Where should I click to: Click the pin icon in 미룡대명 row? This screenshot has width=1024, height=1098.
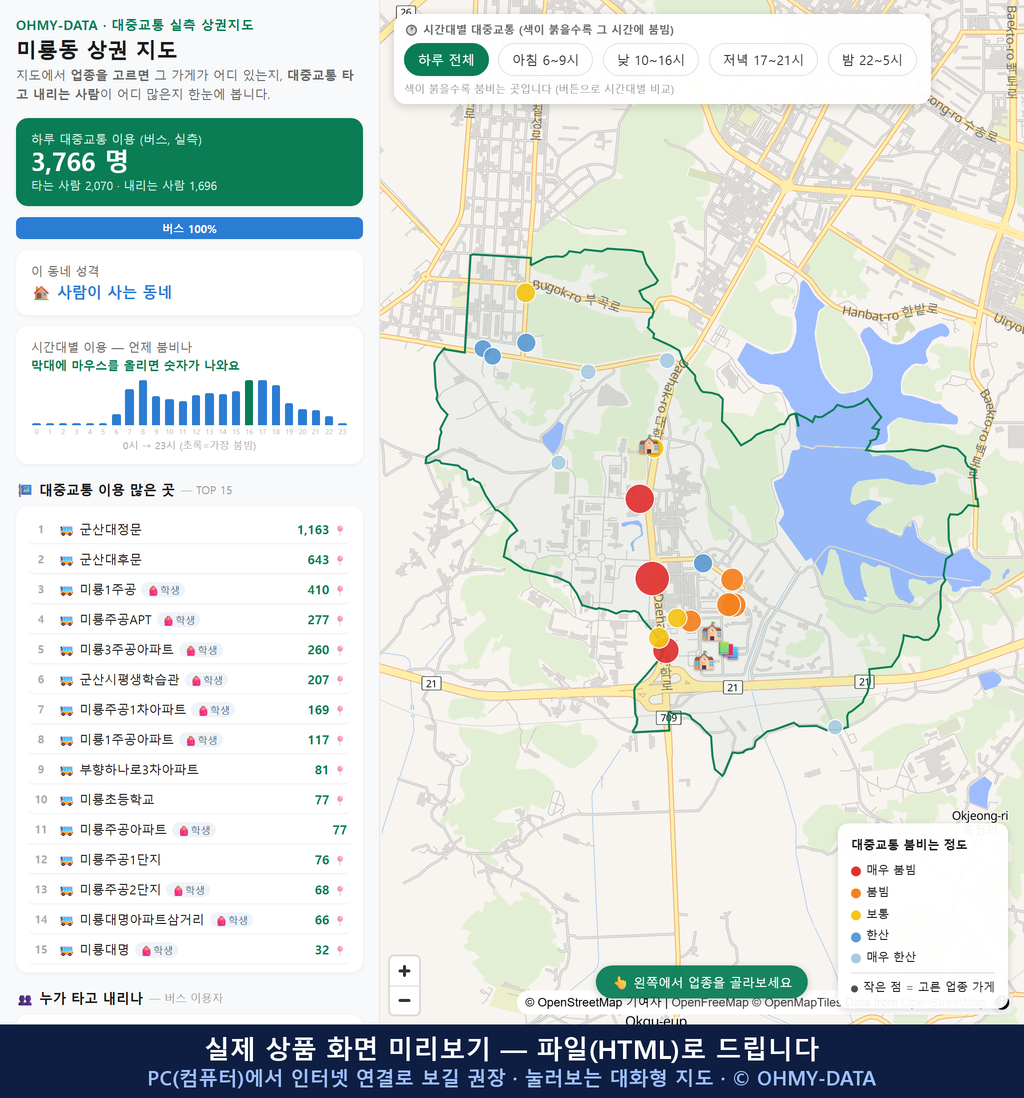click(340, 950)
